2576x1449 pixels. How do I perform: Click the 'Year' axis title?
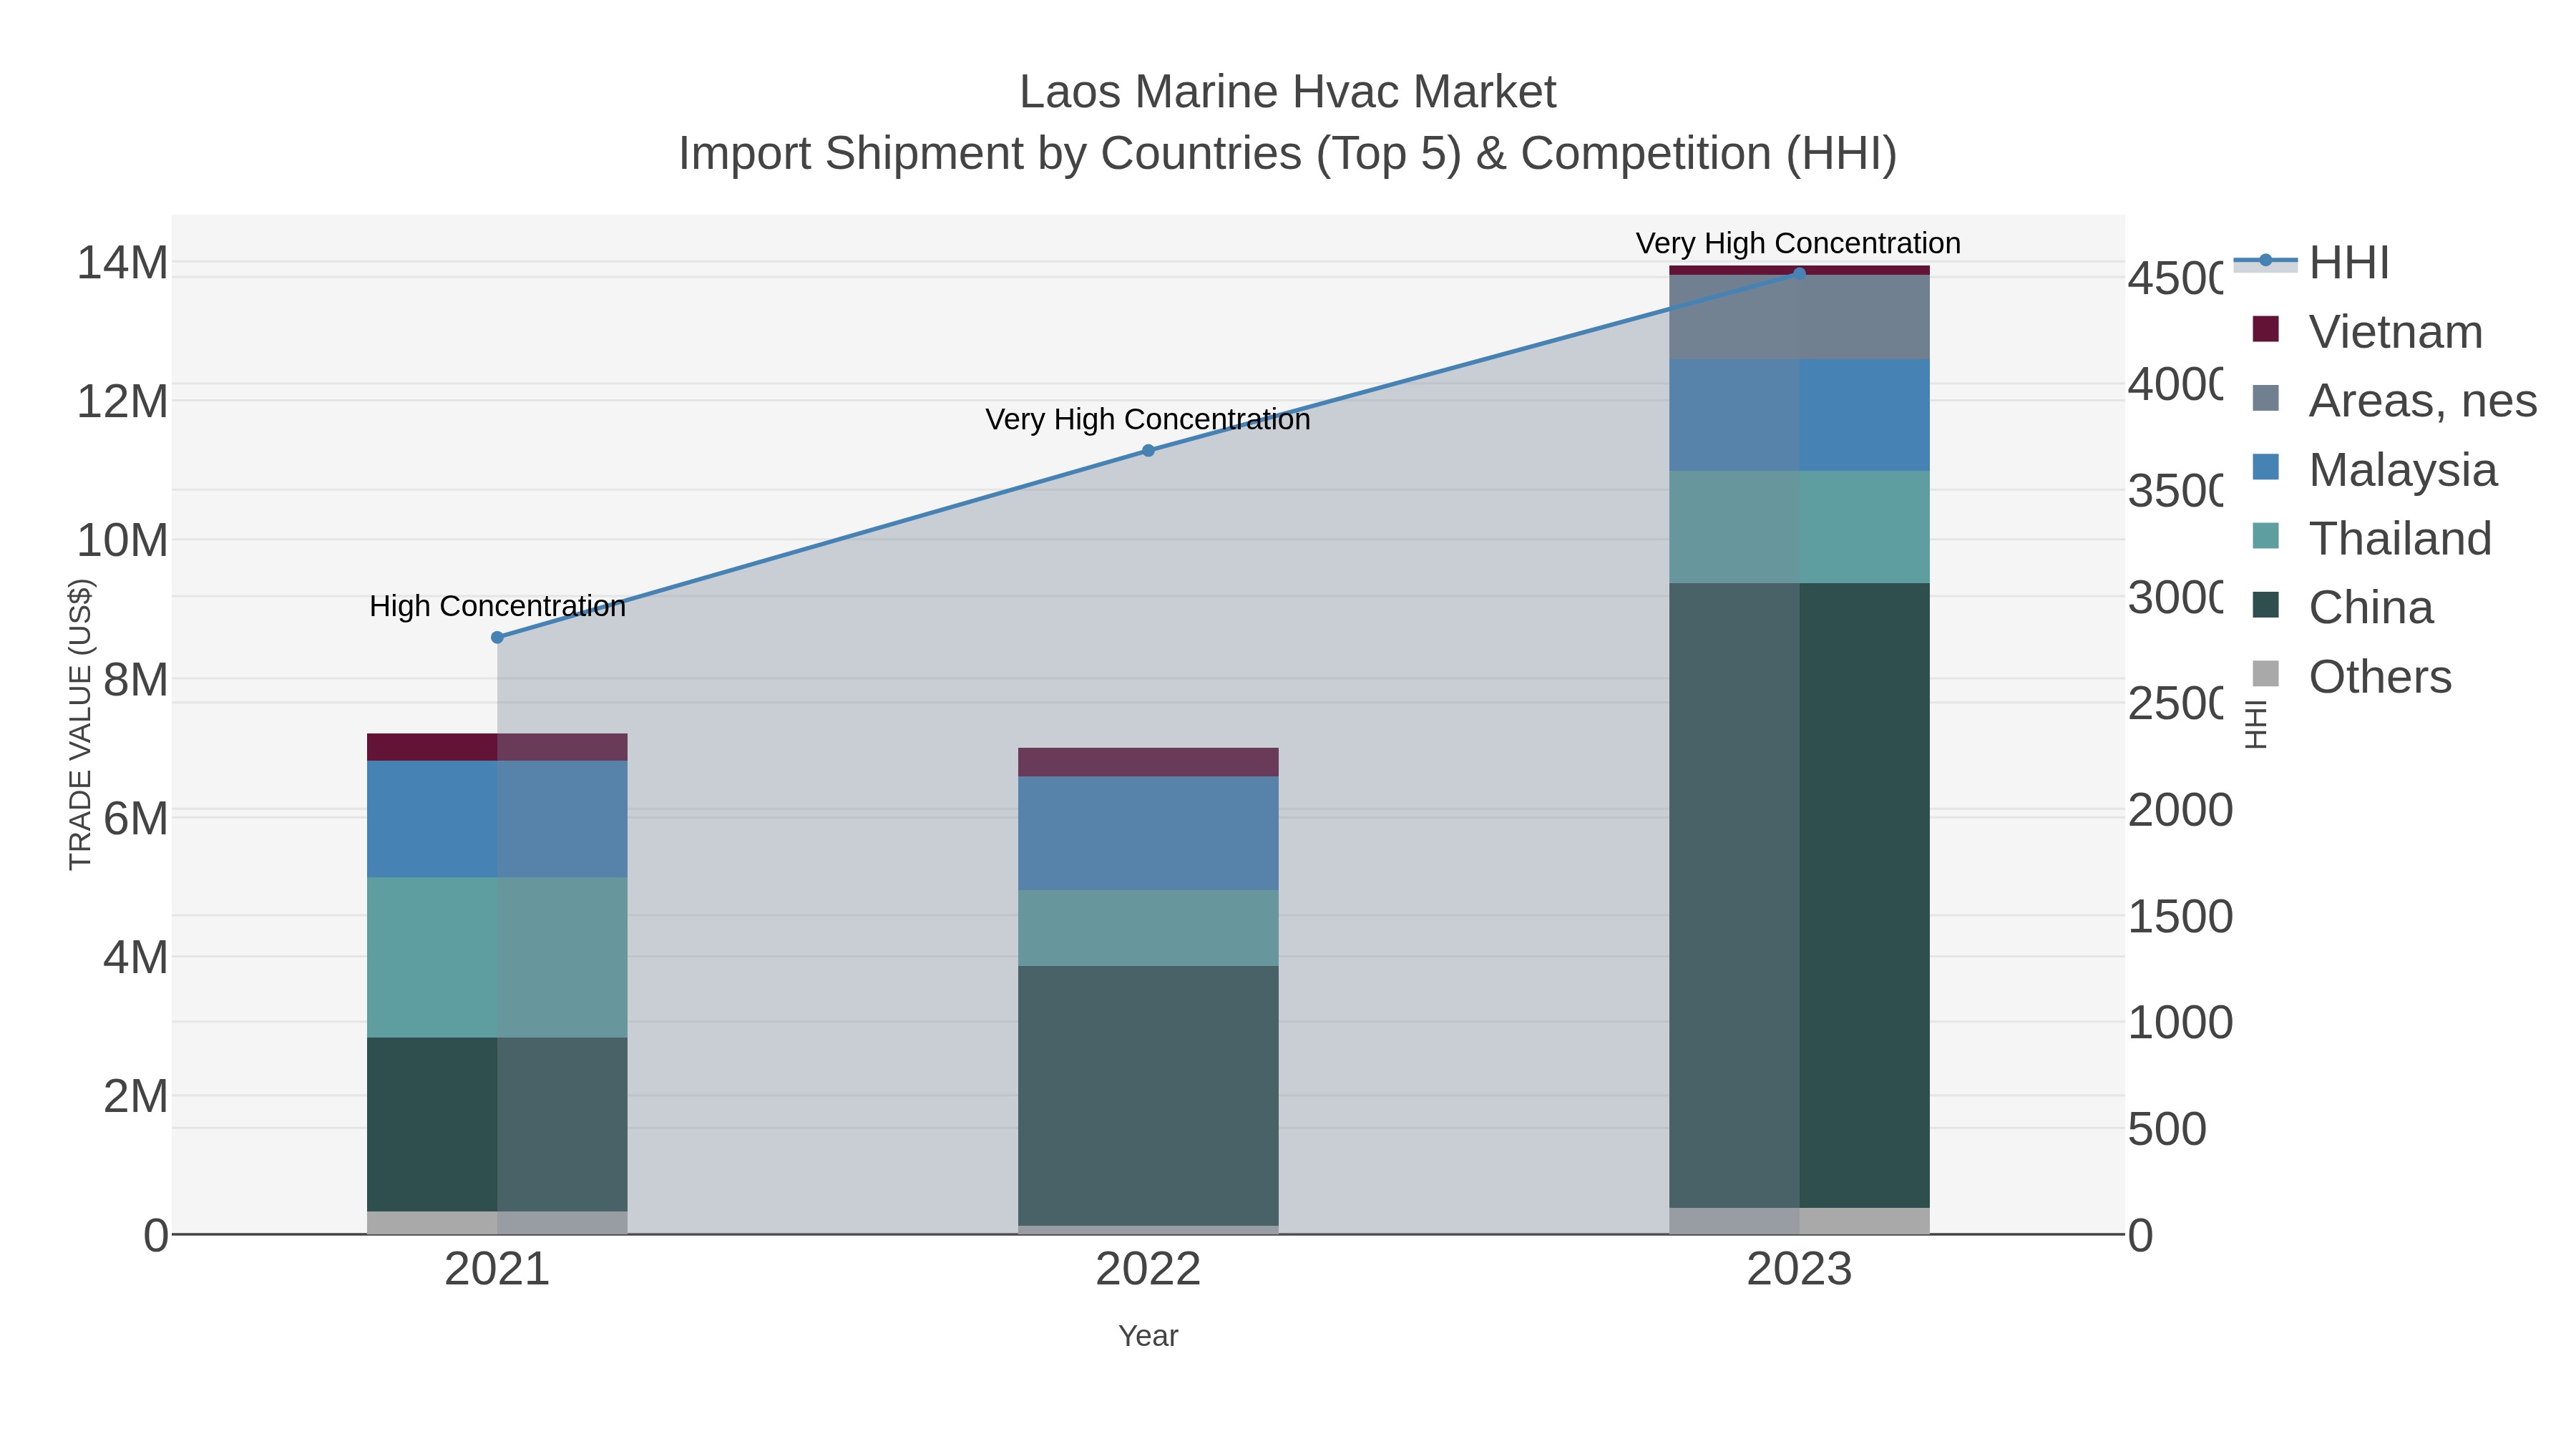pyautogui.click(x=1148, y=1336)
